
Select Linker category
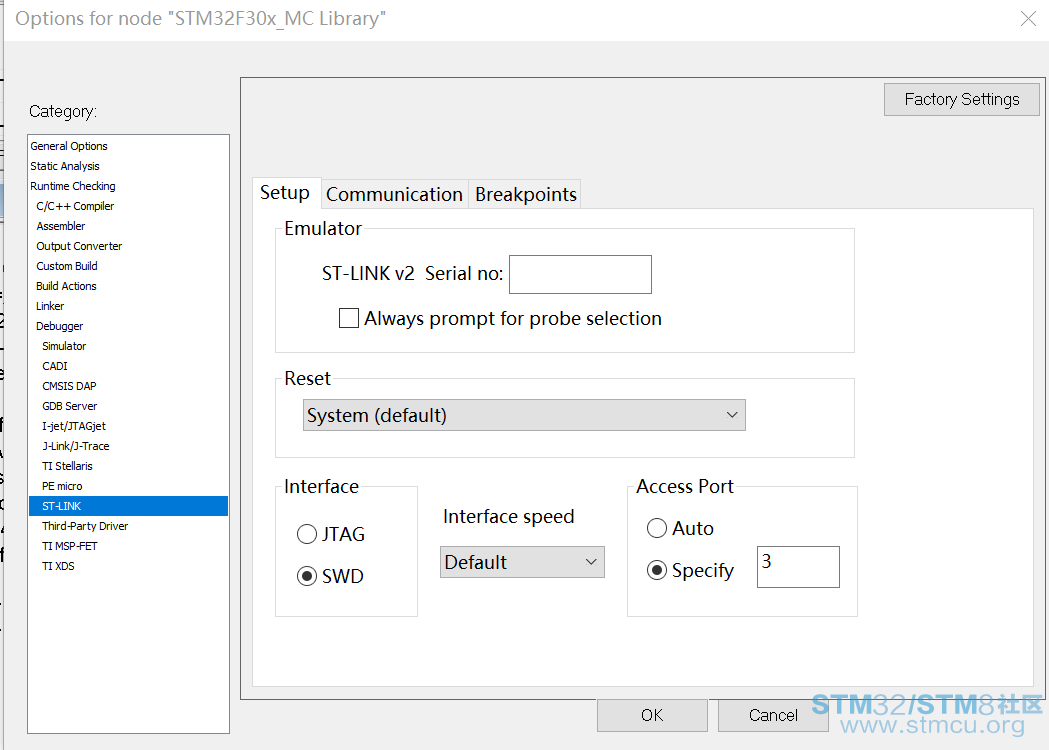pos(128,306)
